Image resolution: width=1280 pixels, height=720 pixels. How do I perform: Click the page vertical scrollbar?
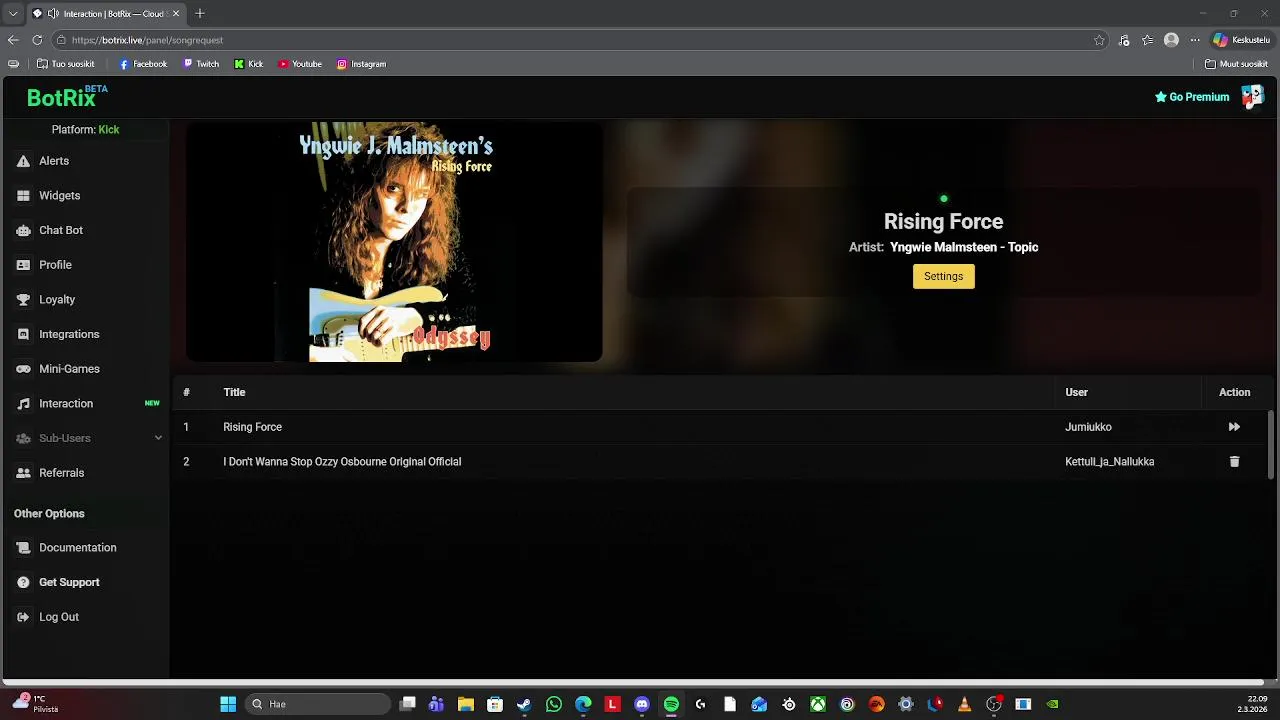(x=1272, y=445)
